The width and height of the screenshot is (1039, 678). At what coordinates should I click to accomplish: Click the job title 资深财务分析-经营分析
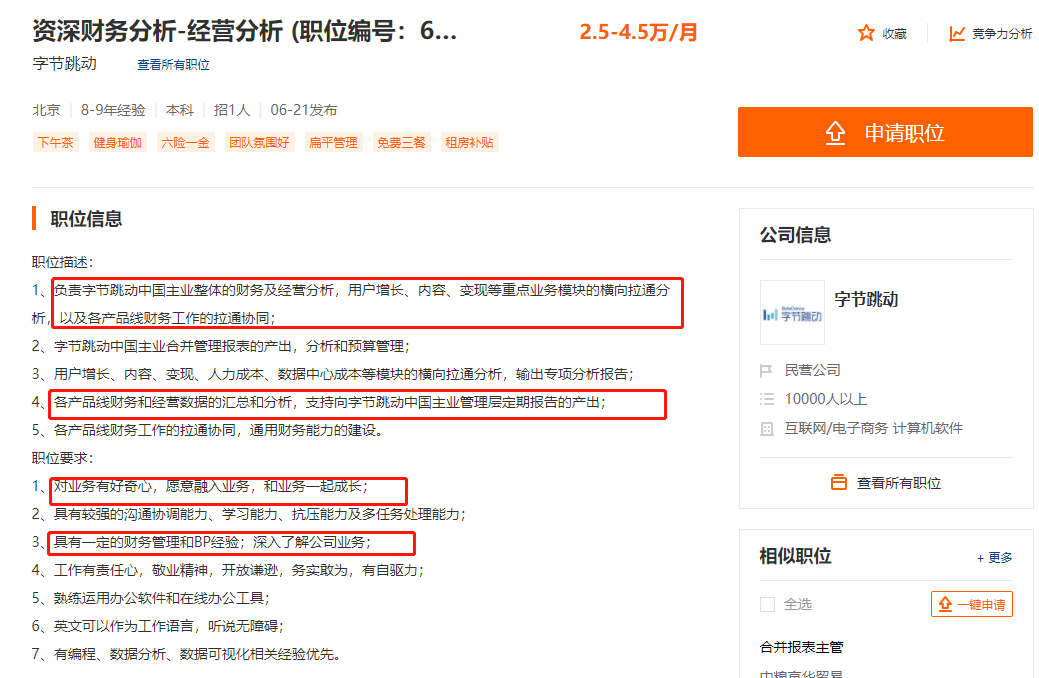245,31
